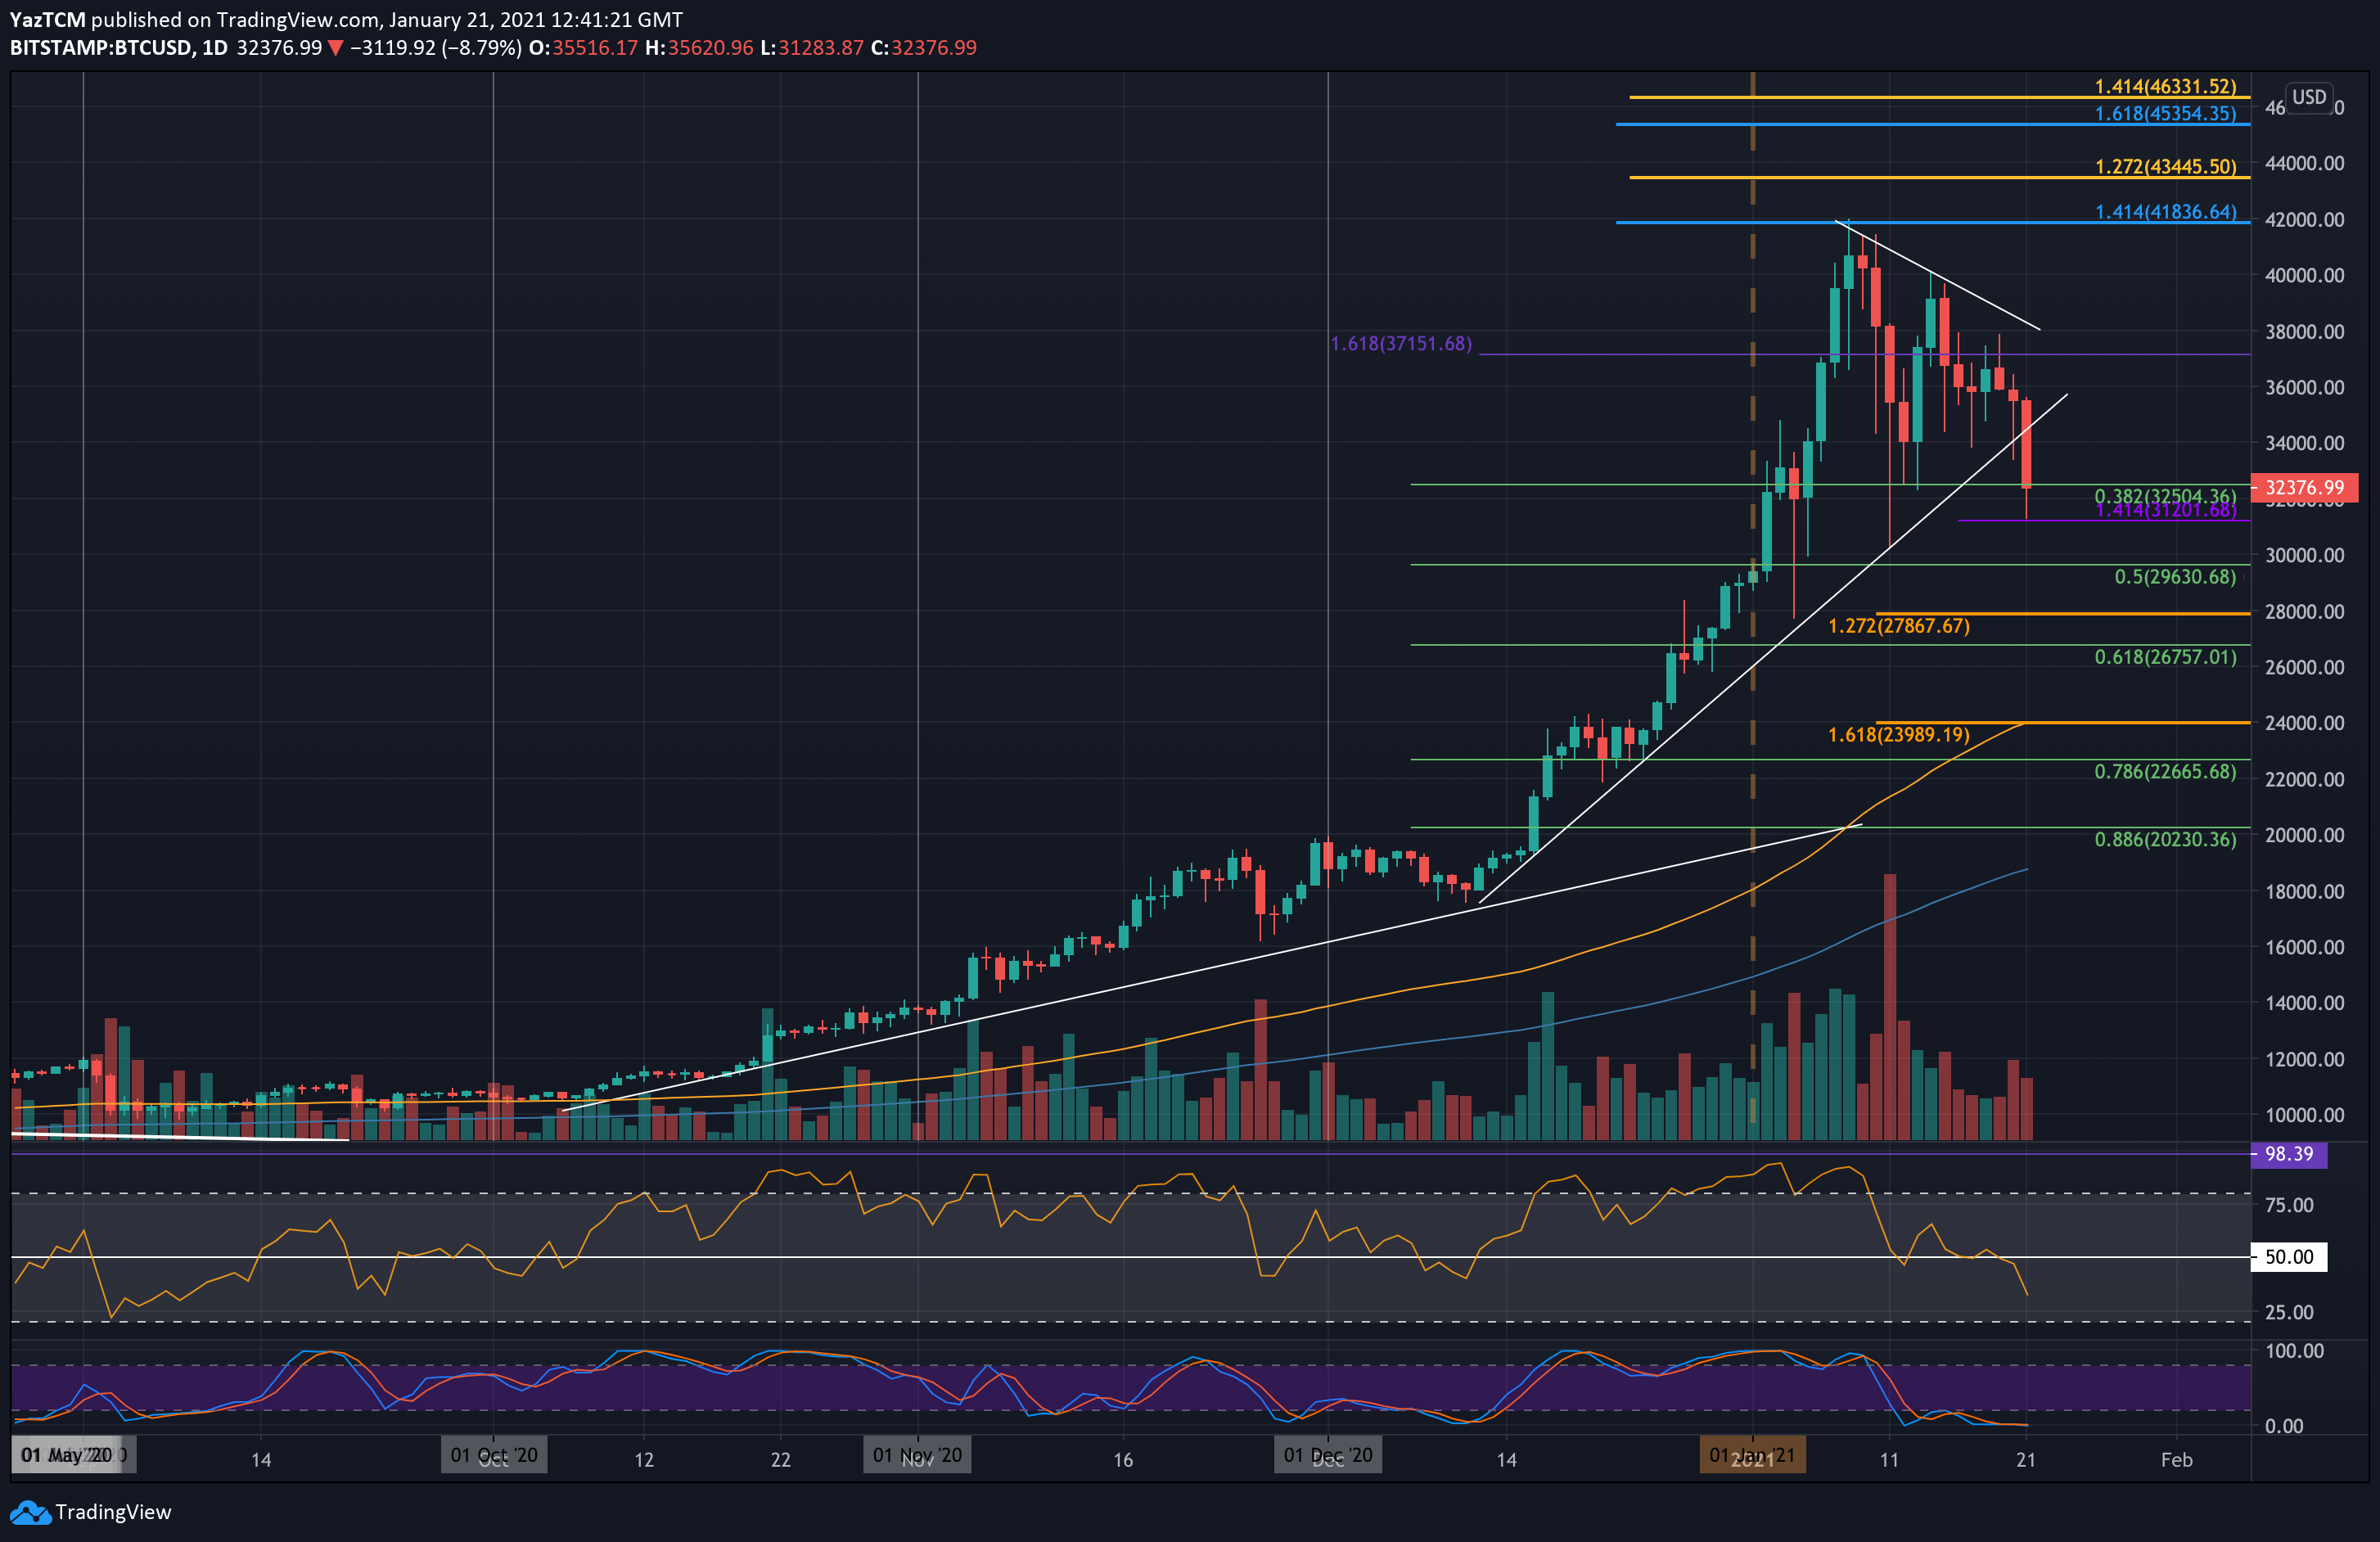Viewport: 2380px width, 1542px height.
Task: Click TradingView.com in the publish header
Action: click(x=298, y=19)
